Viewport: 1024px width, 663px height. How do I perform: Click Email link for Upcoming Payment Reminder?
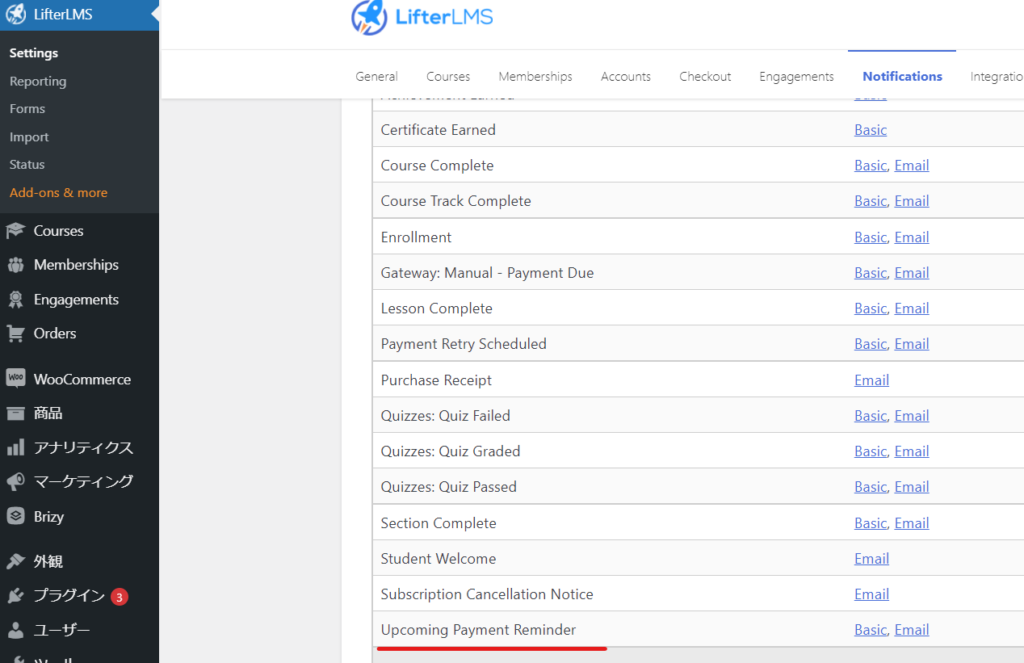(912, 630)
